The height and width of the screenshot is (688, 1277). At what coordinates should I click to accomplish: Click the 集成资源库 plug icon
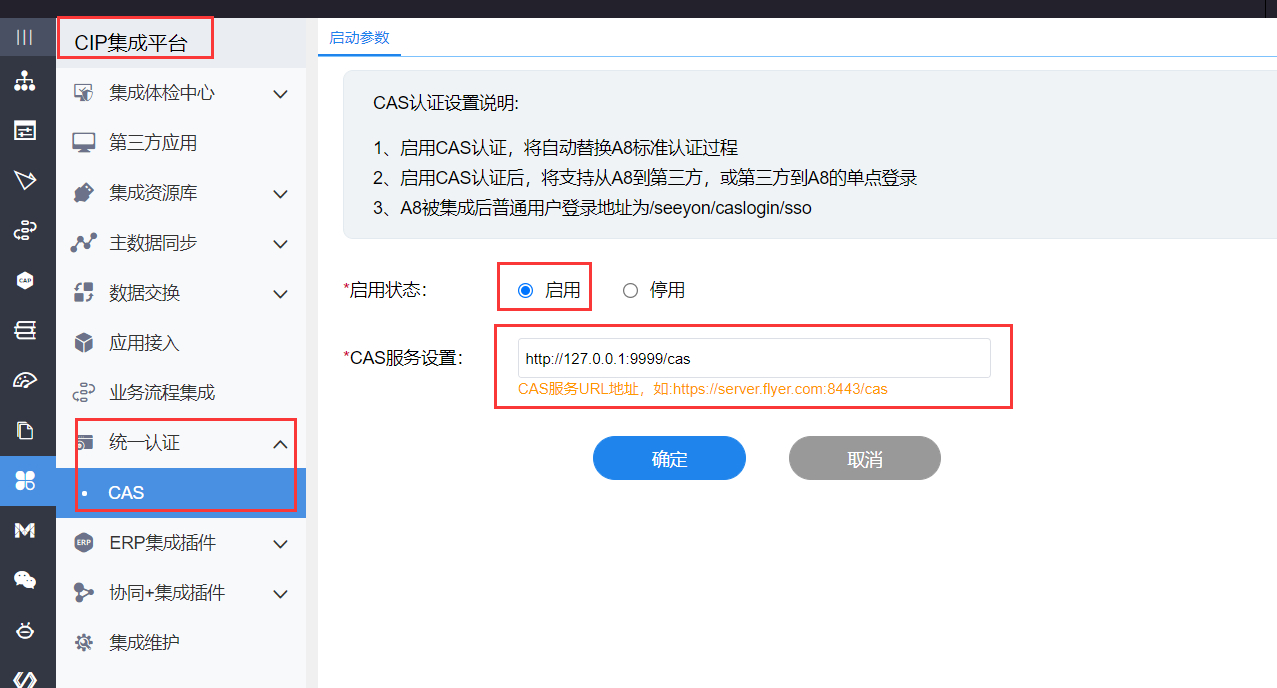click(84, 193)
